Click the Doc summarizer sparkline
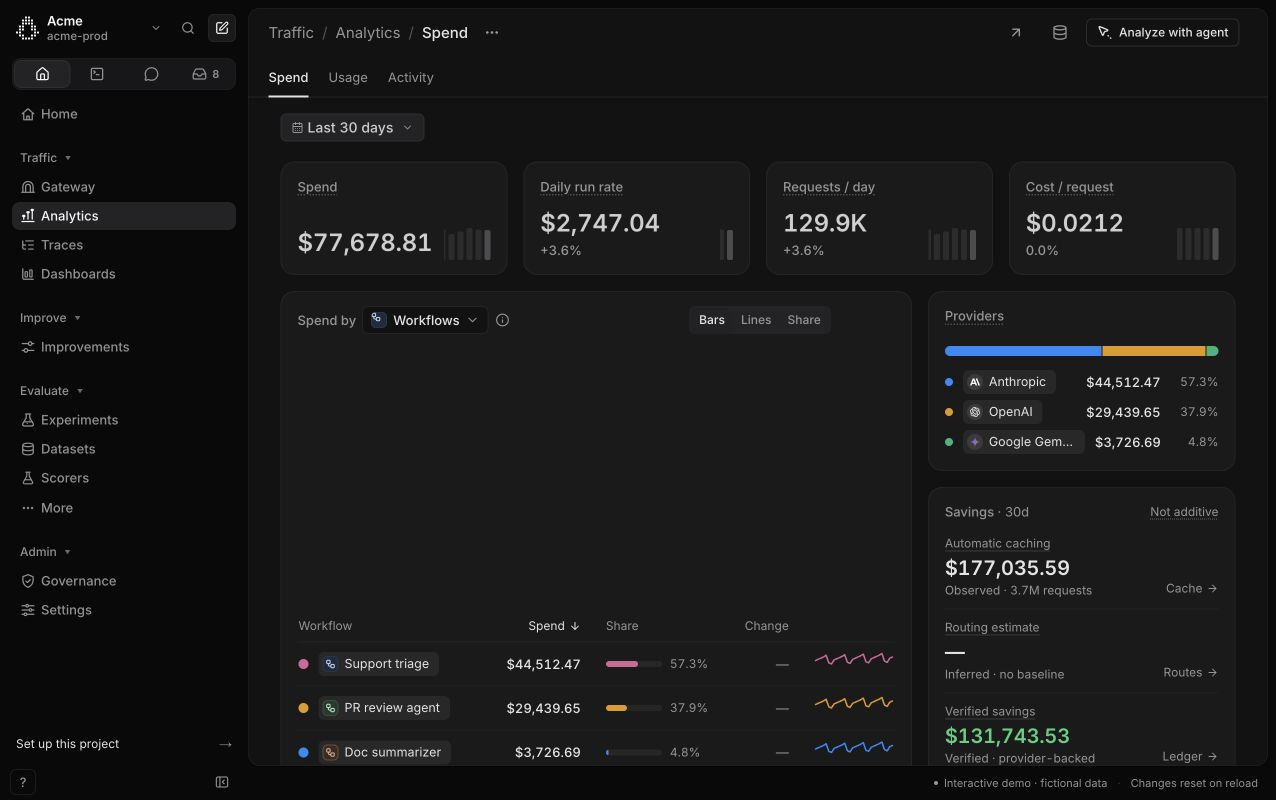 point(853,747)
